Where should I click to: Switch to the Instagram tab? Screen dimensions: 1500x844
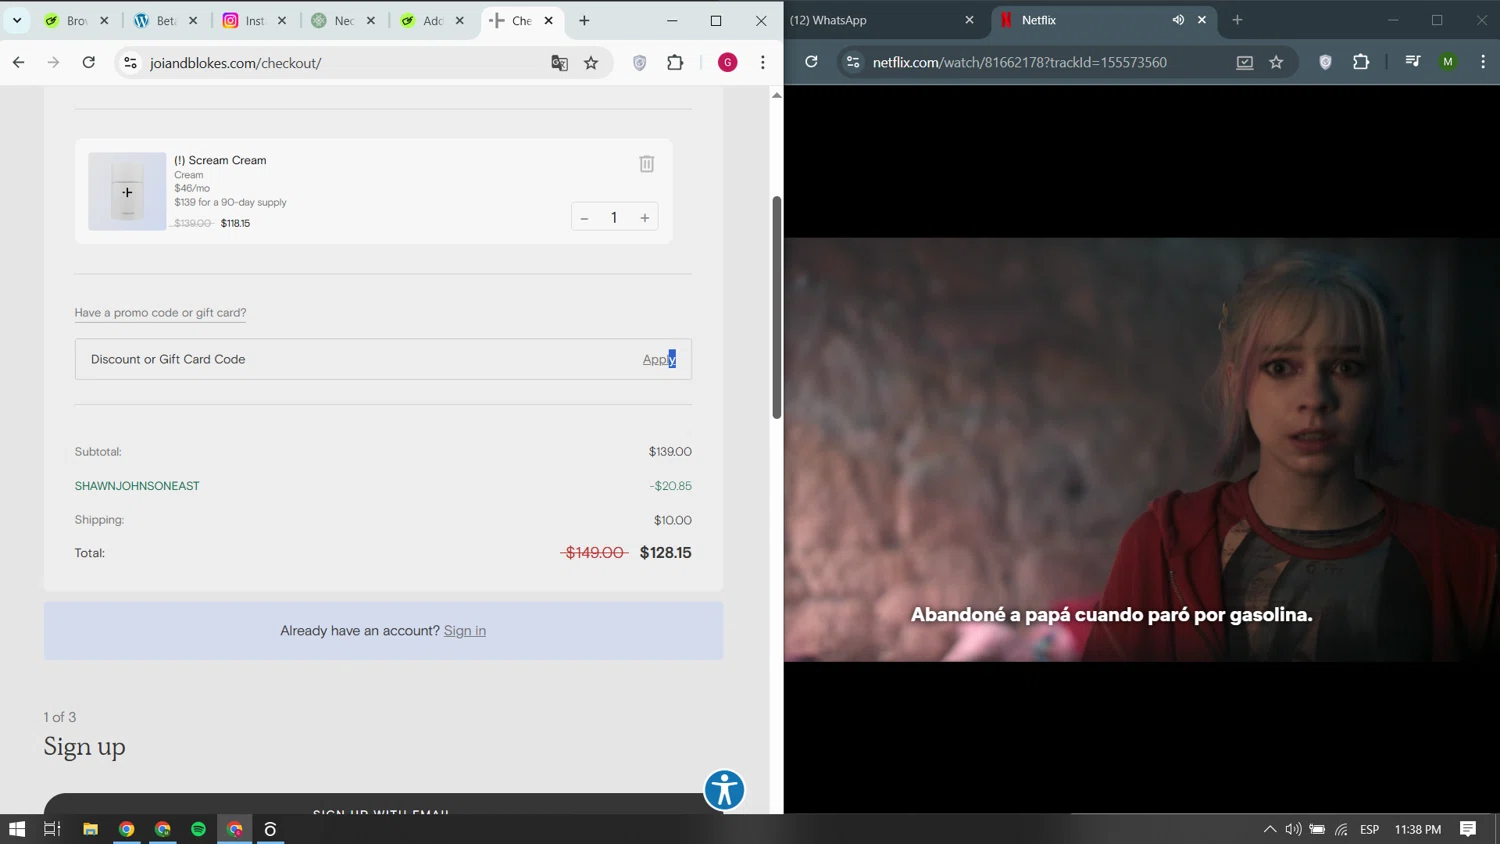tap(245, 20)
